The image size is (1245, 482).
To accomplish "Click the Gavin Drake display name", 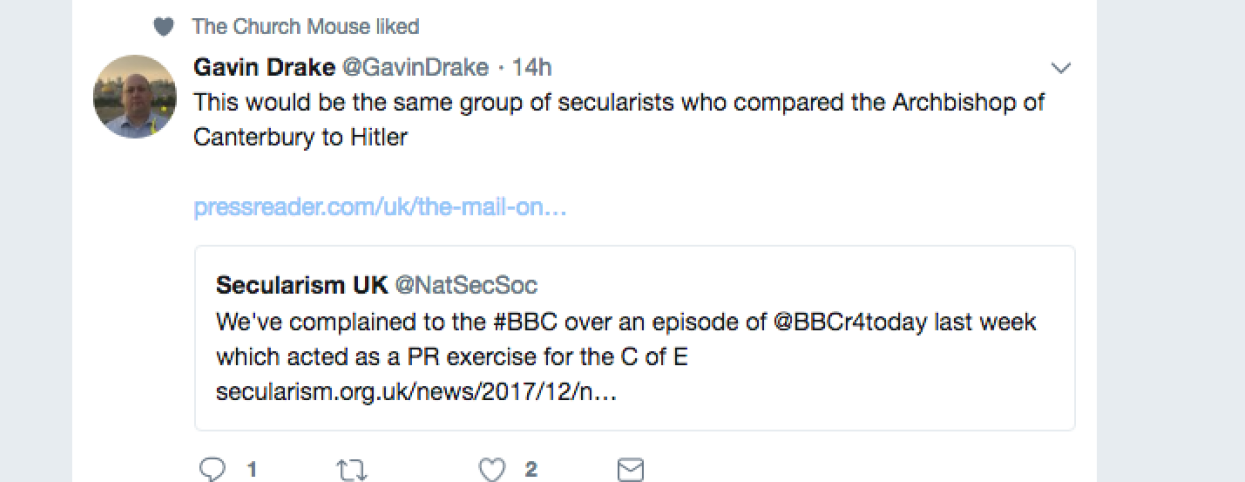I will click(263, 68).
